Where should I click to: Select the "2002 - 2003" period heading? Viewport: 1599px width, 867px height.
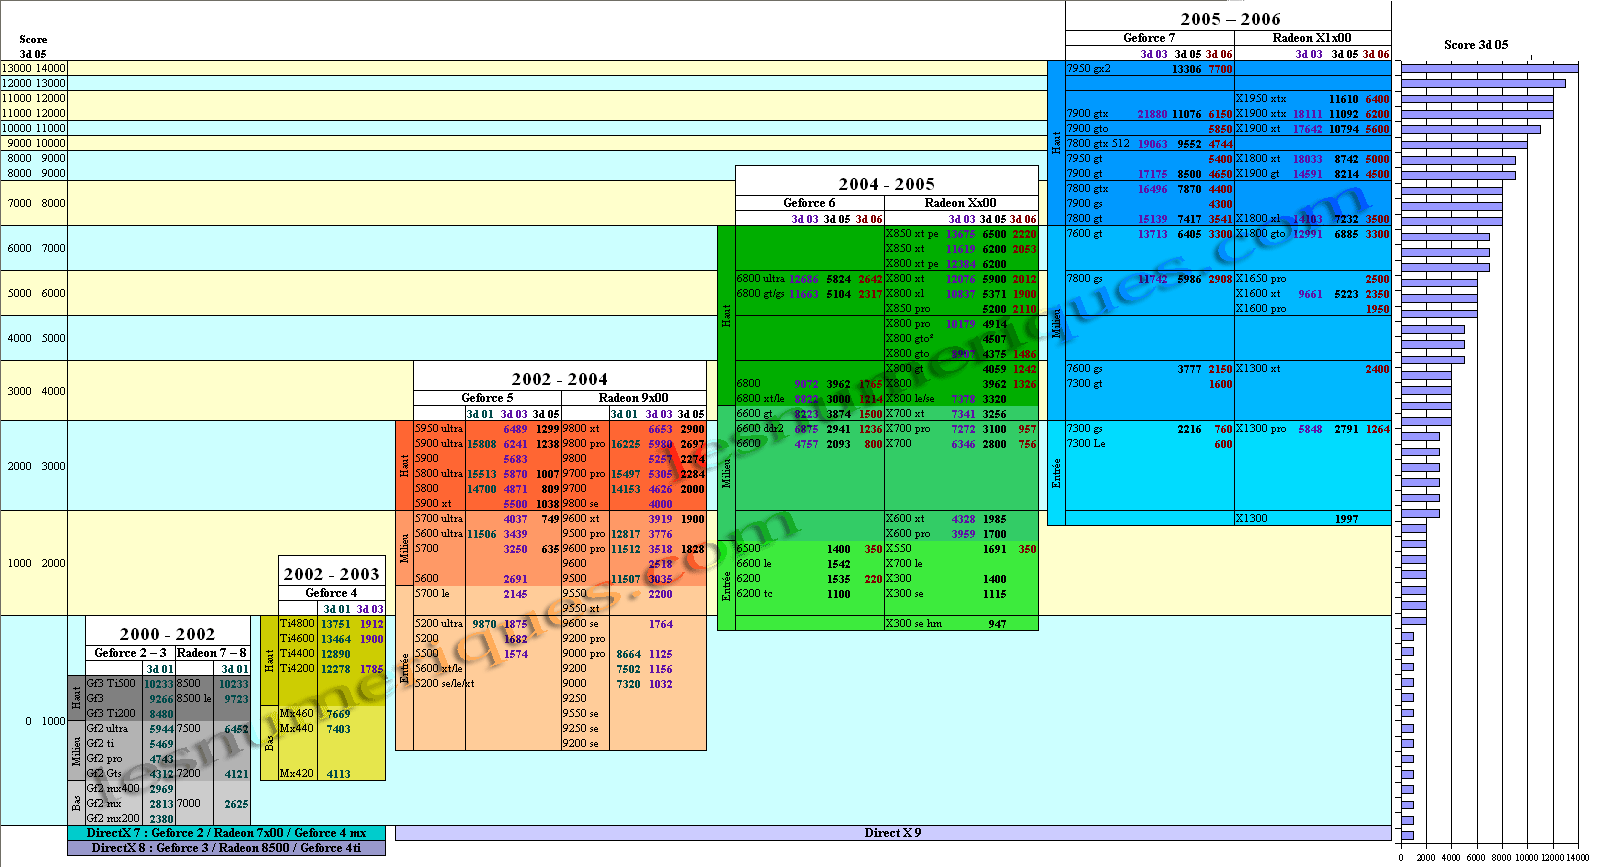click(331, 574)
